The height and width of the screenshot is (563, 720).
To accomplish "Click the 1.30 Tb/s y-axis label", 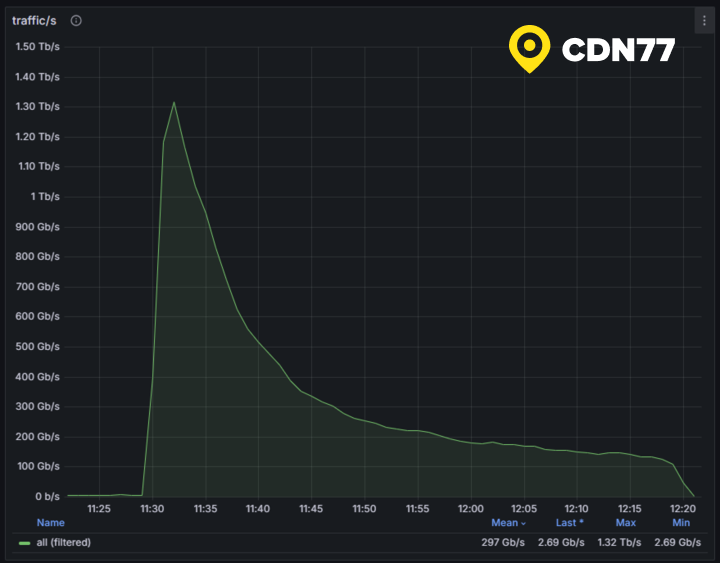I will click(x=37, y=107).
